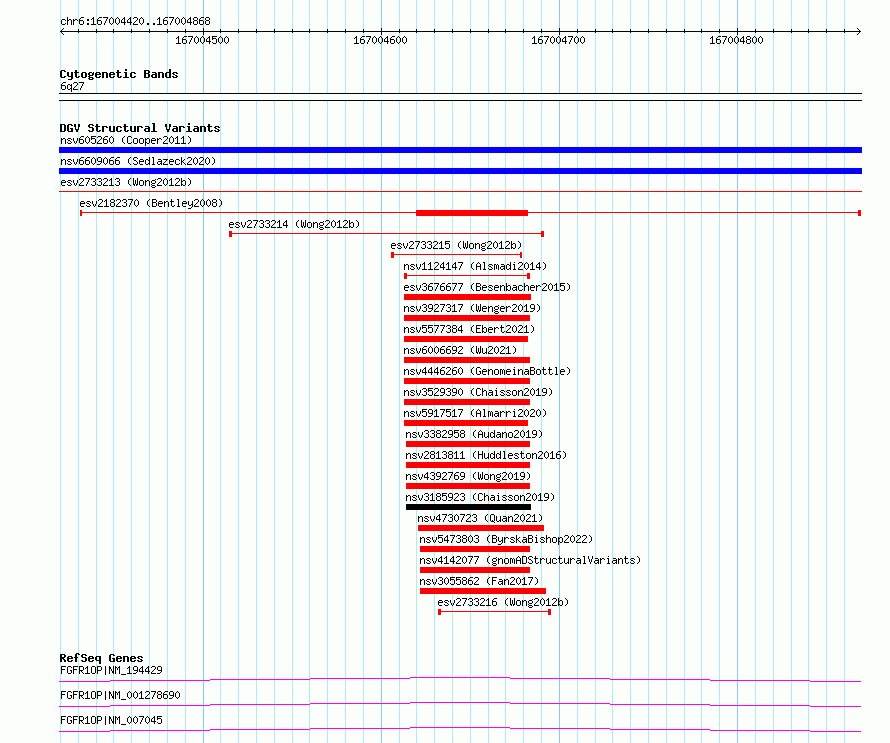Click the 6q27 cytogenetic band label

[72, 86]
